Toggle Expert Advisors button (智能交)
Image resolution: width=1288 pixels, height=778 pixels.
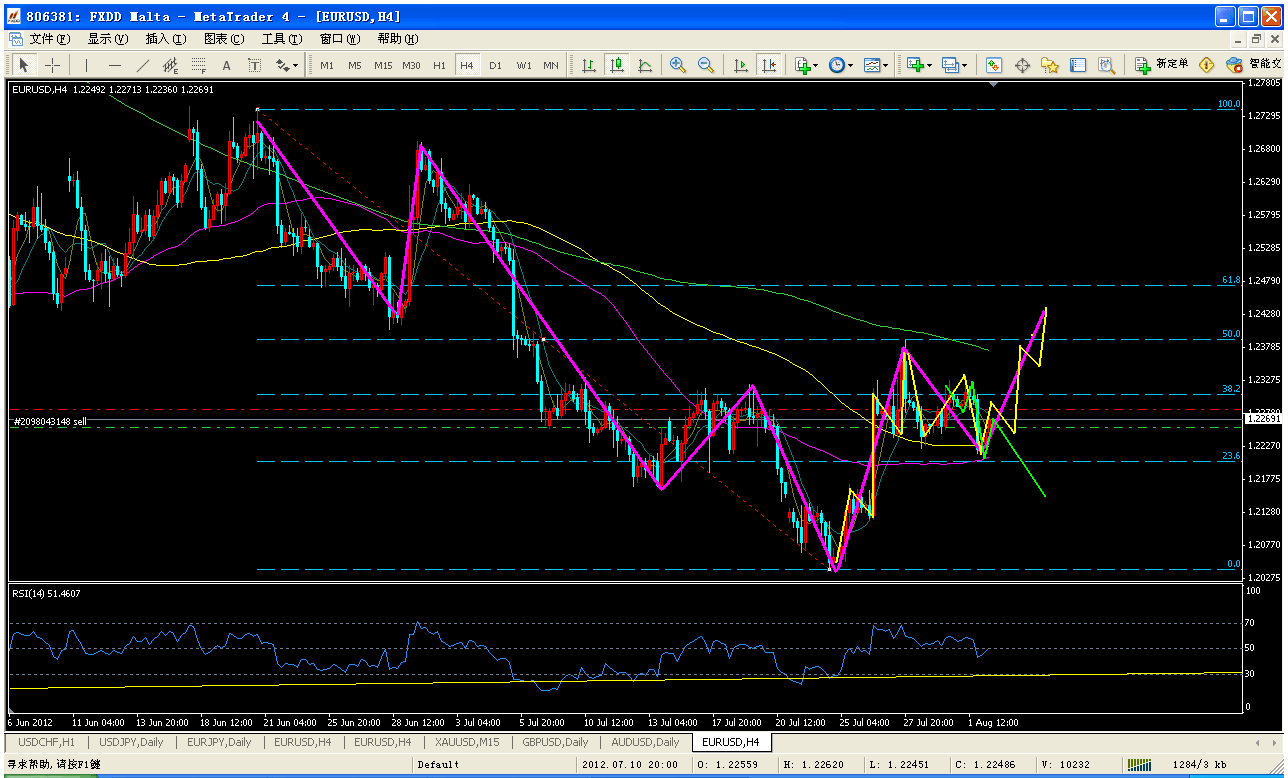point(1254,65)
